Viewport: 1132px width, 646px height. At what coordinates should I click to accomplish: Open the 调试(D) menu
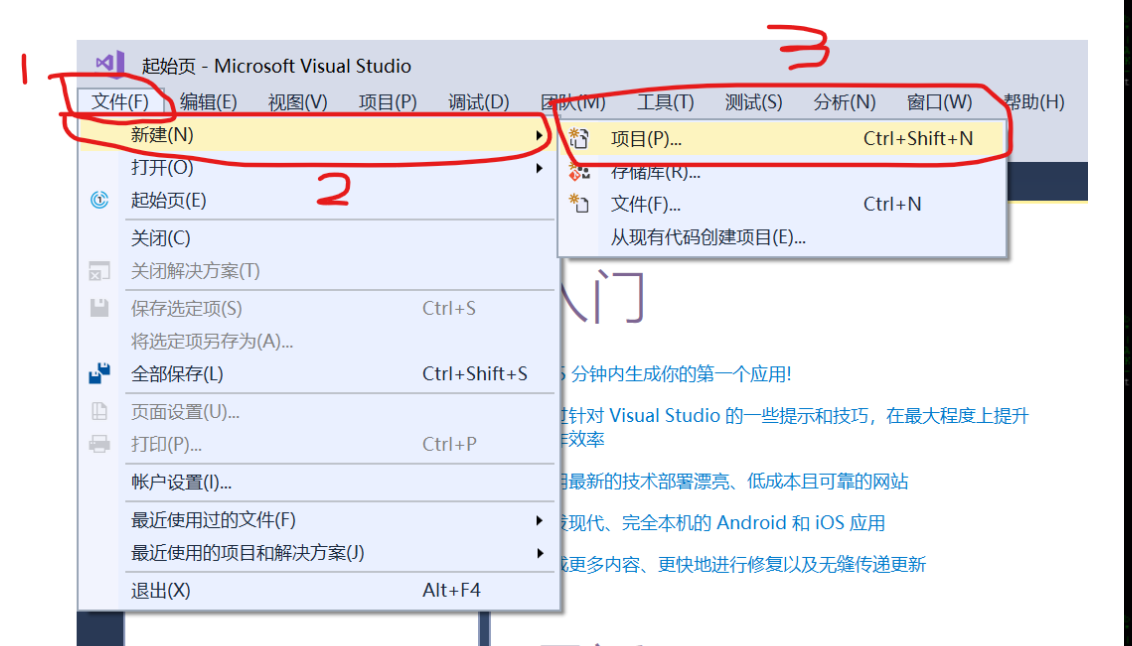(x=477, y=101)
